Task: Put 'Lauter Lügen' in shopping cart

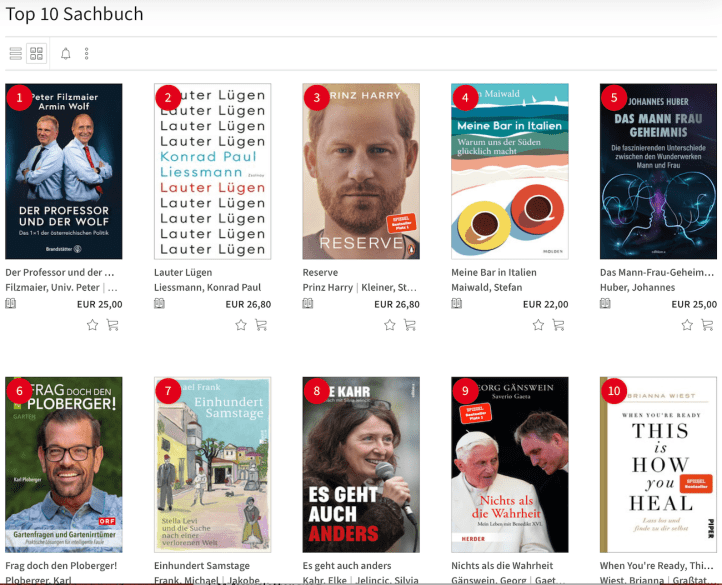Action: pyautogui.click(x=261, y=325)
